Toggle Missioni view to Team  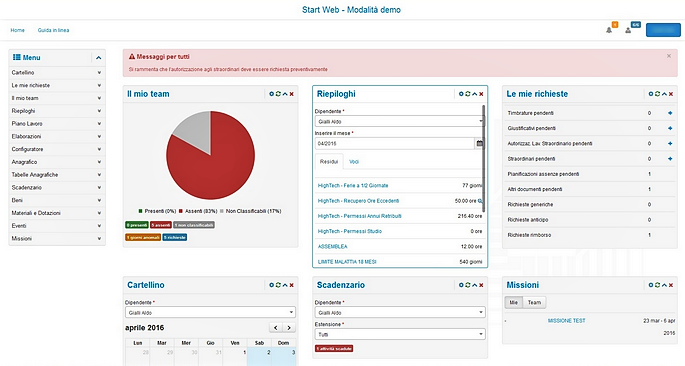(534, 302)
